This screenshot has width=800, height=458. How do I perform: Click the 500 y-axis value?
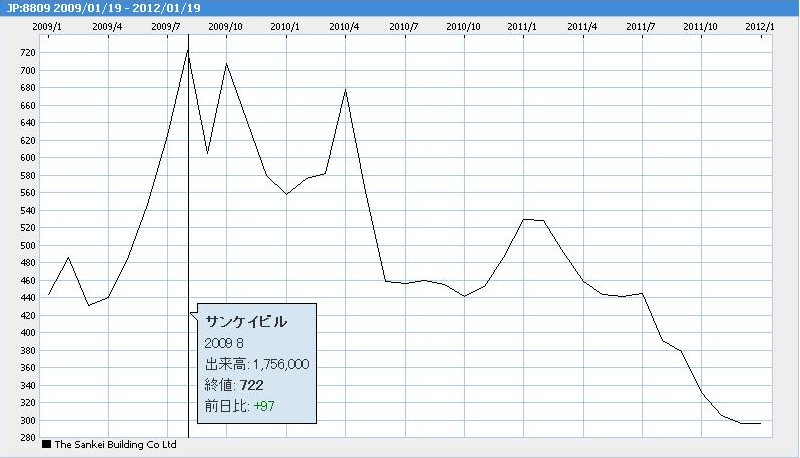click(28, 245)
